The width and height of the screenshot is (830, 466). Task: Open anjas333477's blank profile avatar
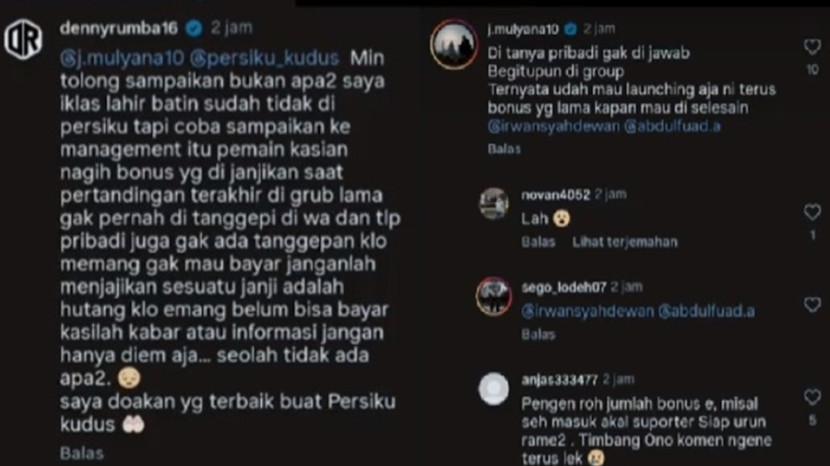[494, 389]
